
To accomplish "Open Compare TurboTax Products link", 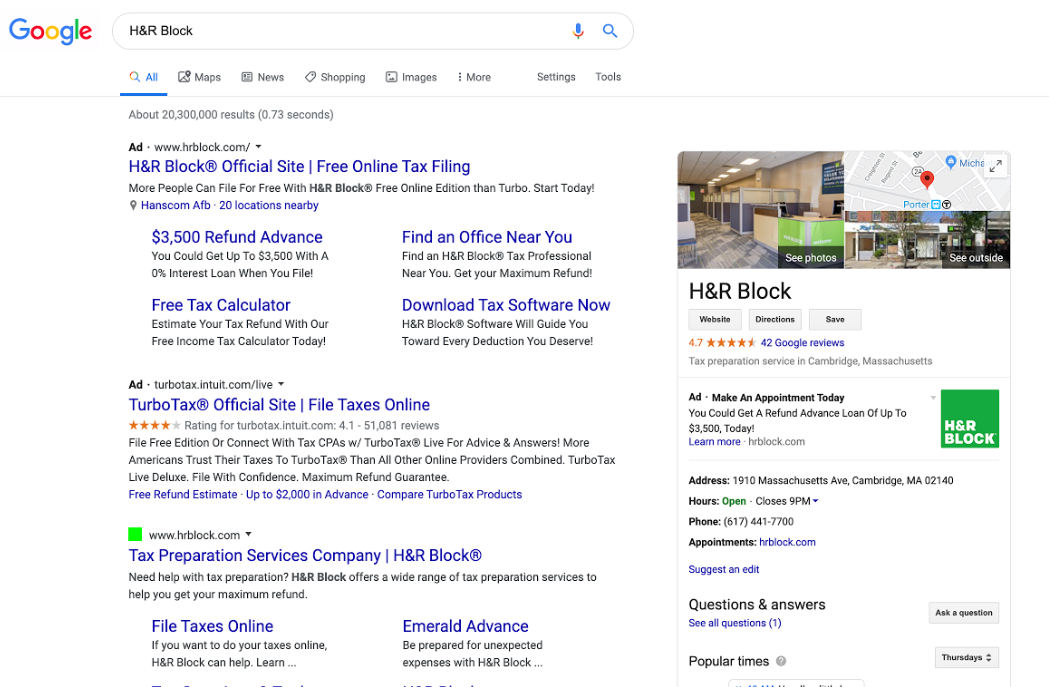I will tap(450, 494).
